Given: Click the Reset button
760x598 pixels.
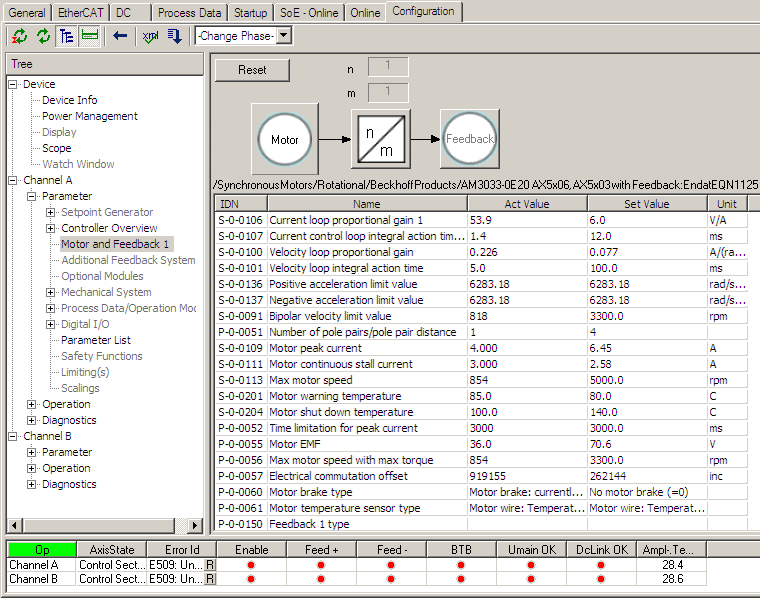Looking at the screenshot, I should pyautogui.click(x=252, y=70).
